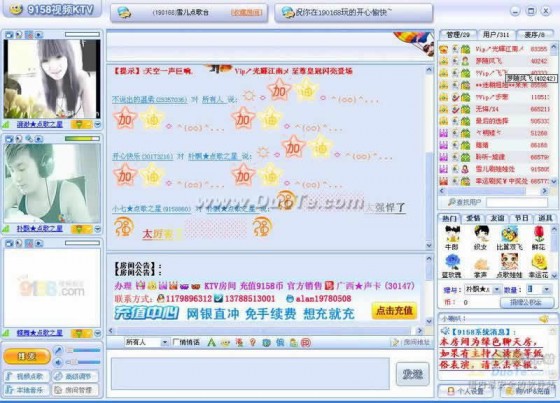This screenshot has width=560, height=403.
Task: Switch to the 用户/311 tab
Action: 496,35
